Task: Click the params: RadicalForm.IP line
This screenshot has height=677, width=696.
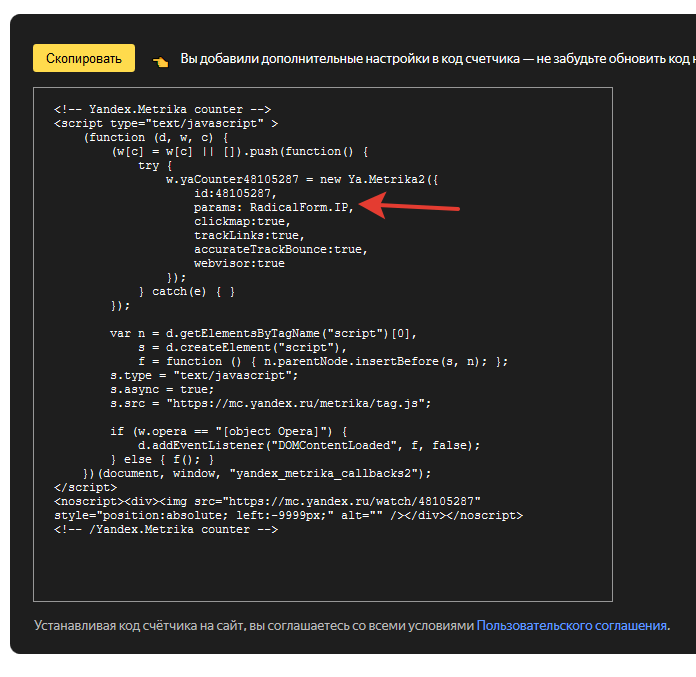Action: tap(273, 207)
